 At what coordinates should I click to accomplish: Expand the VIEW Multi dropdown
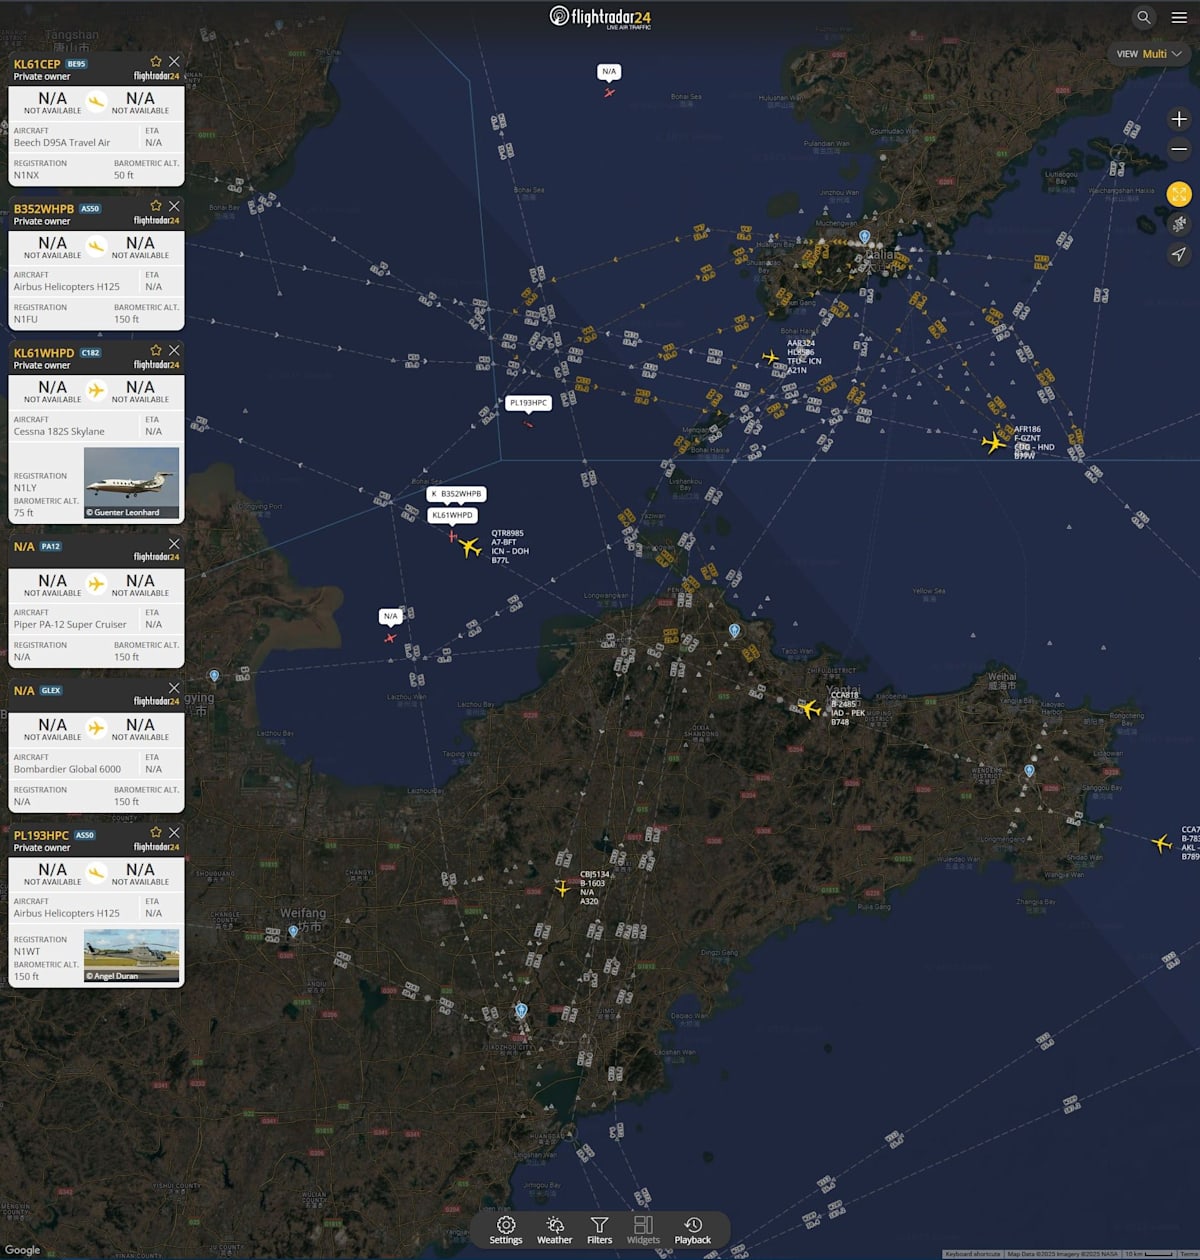coord(1149,54)
